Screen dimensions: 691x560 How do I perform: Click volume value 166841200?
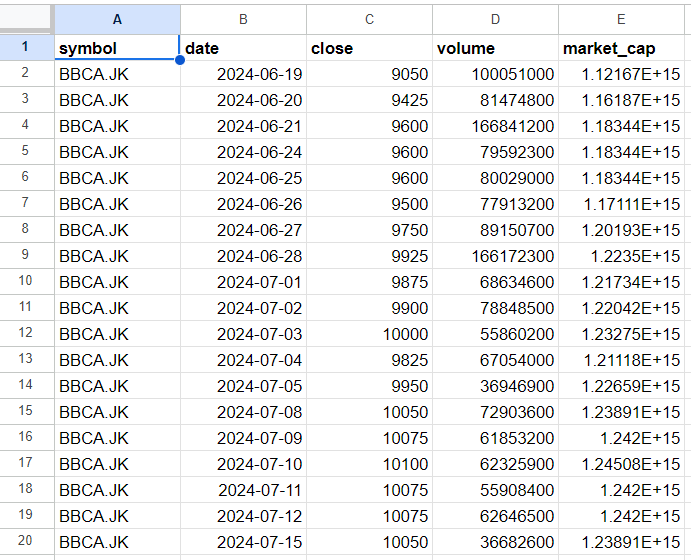coord(495,126)
